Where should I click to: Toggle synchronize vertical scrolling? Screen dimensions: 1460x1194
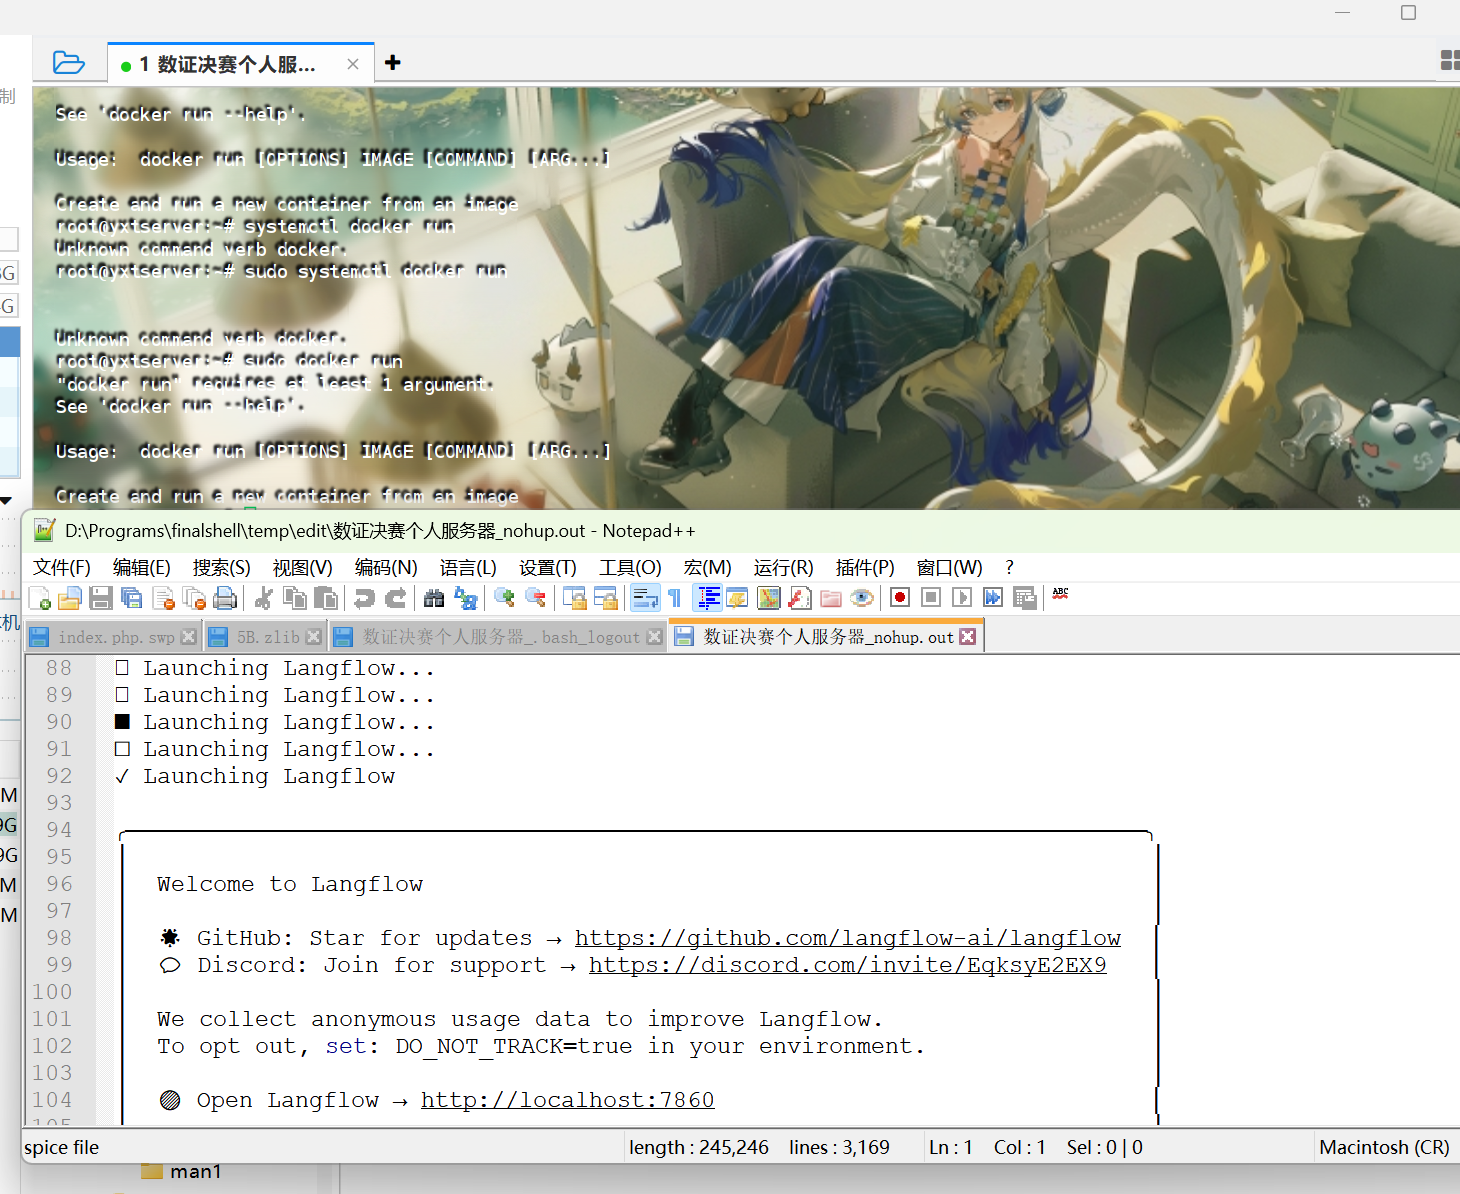[x=574, y=598]
